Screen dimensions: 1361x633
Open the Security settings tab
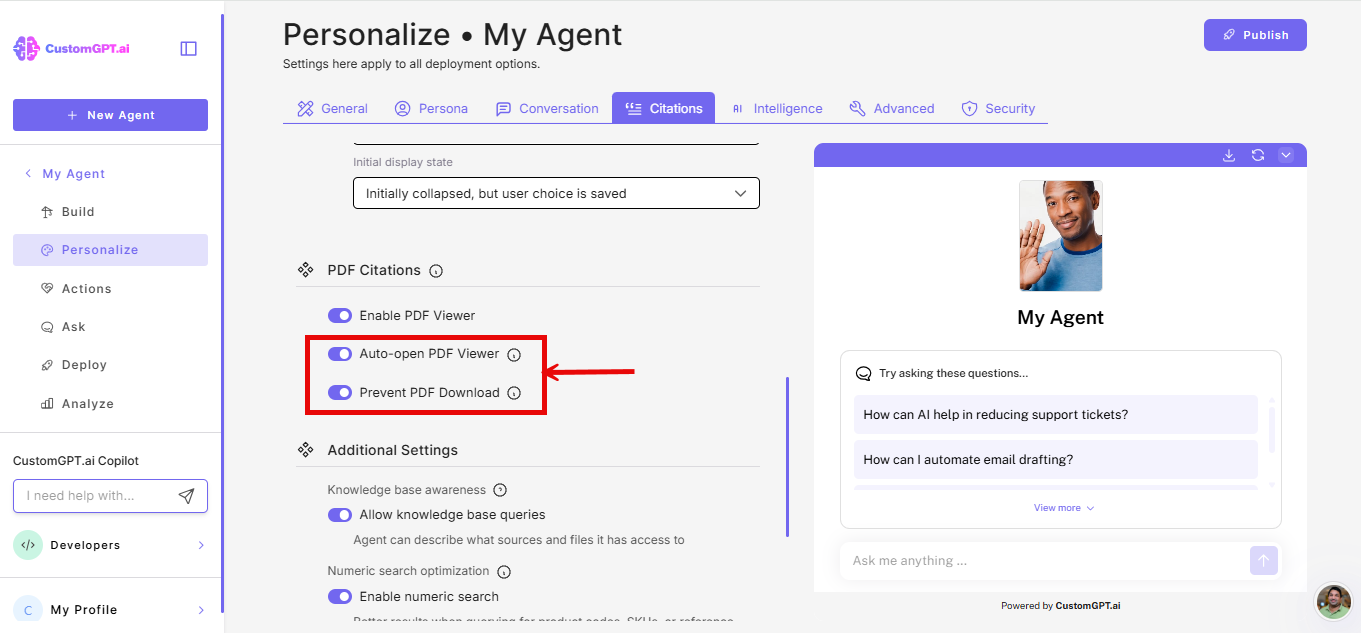[x=998, y=107]
